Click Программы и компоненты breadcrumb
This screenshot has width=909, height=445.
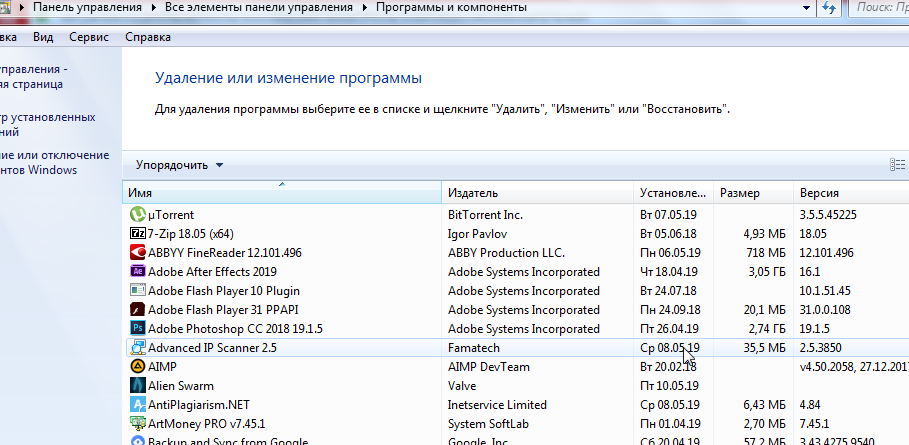point(452,8)
